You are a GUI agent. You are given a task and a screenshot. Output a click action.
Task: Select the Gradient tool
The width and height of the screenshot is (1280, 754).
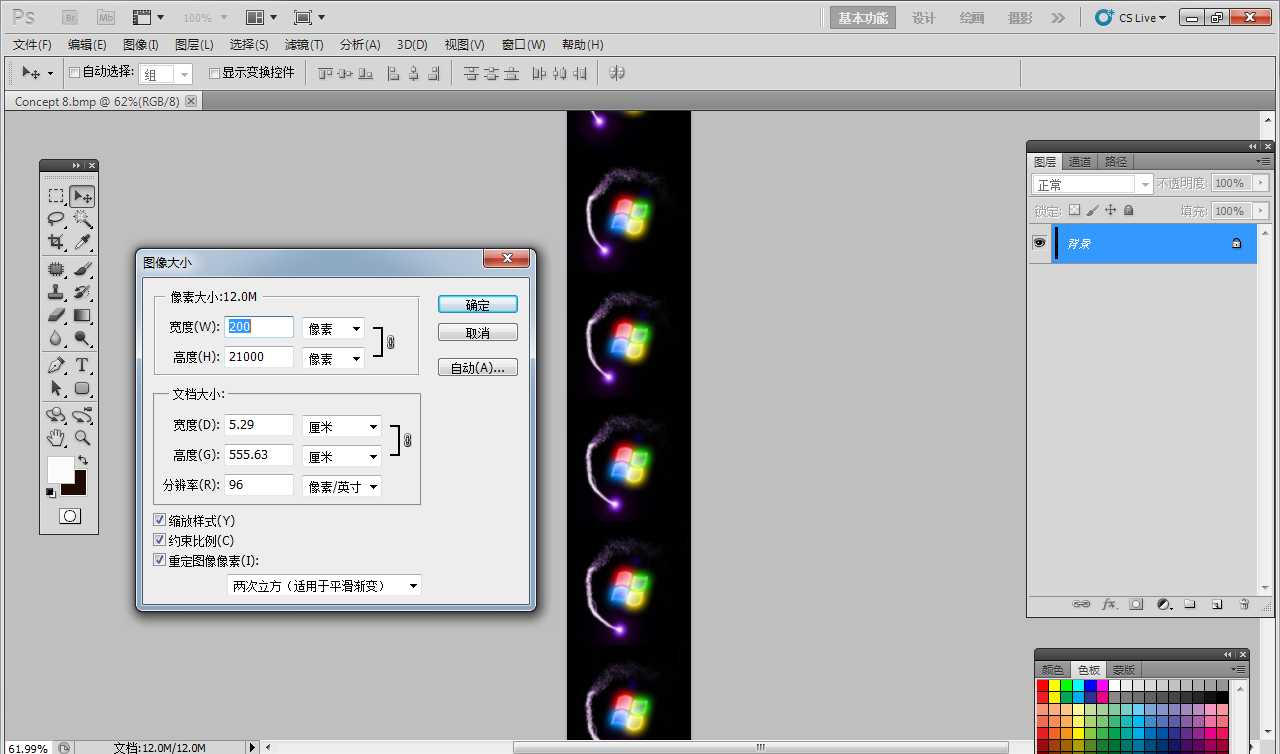click(x=82, y=315)
